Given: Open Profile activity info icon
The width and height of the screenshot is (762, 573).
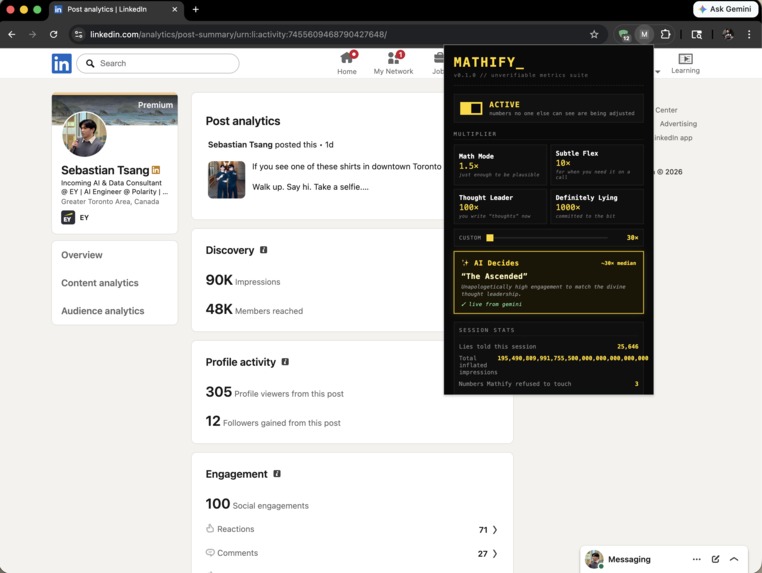Looking at the screenshot, I should tap(285, 362).
